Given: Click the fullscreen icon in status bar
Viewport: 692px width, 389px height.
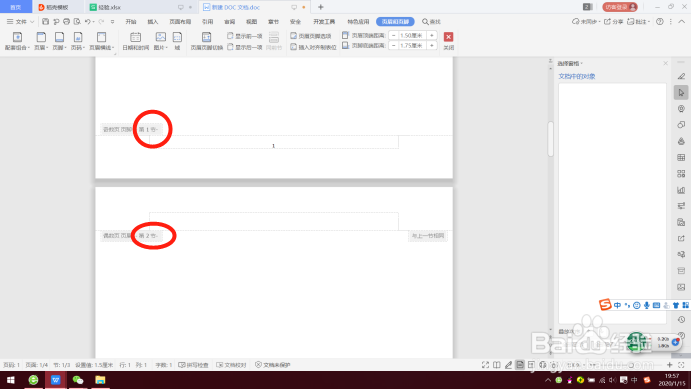Looking at the screenshot, I should click(485, 365).
